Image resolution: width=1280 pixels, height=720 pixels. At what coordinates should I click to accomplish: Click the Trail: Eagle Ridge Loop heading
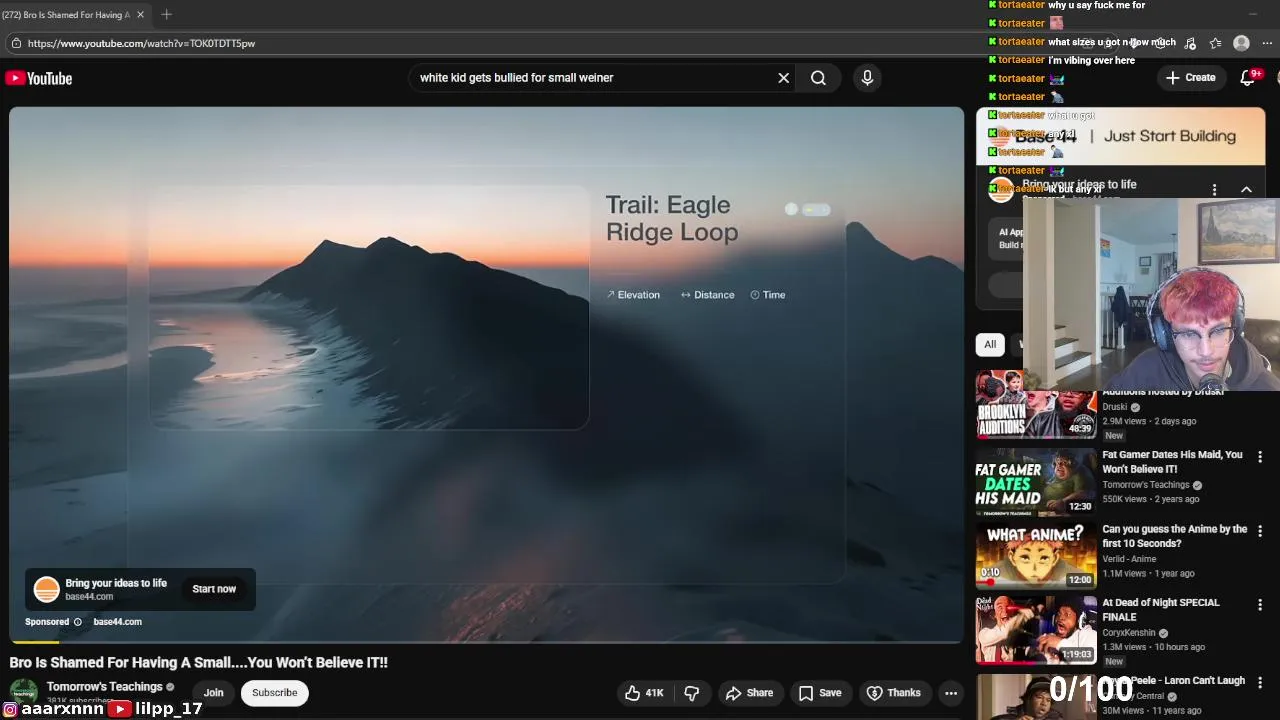click(x=672, y=219)
